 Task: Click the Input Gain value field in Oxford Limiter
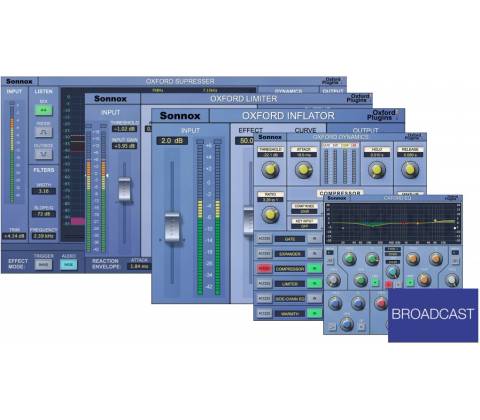click(124, 146)
